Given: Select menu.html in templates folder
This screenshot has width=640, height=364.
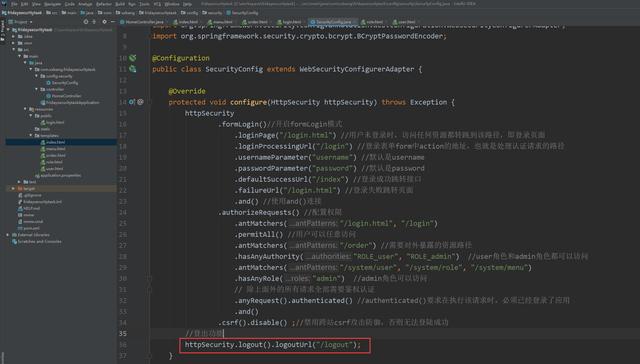Looking at the screenshot, I should click(x=53, y=149).
